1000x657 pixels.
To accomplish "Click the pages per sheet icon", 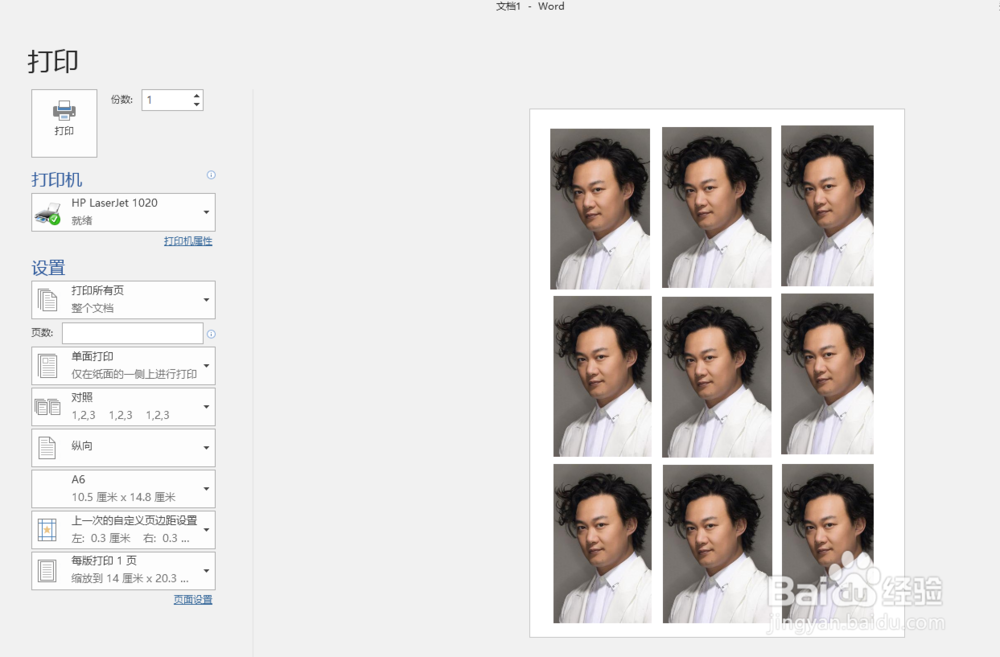I will [47, 570].
